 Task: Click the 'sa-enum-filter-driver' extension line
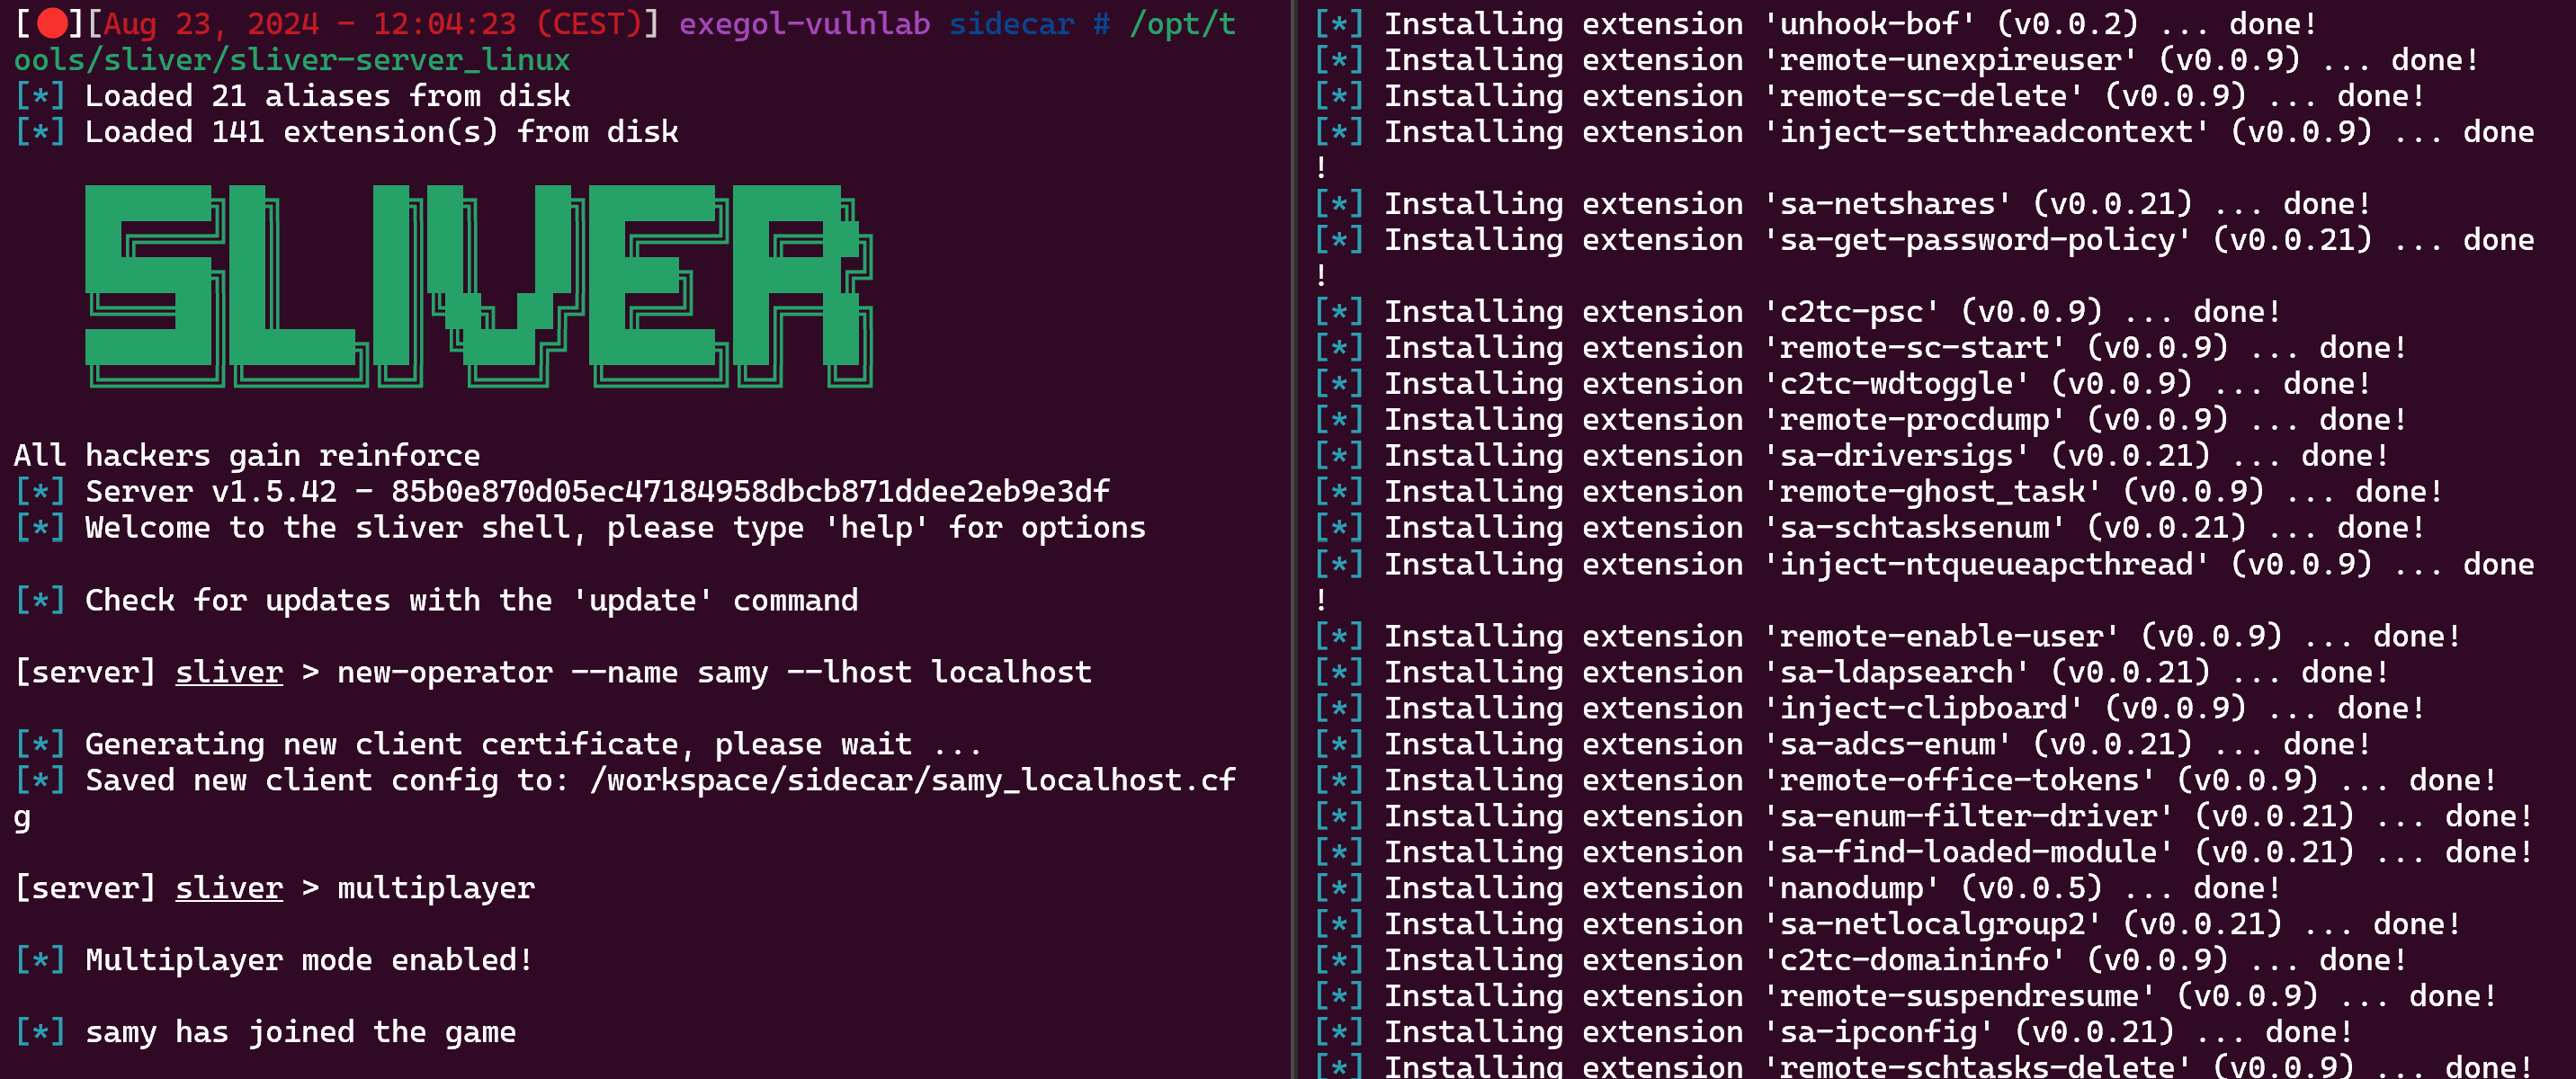(x=1924, y=816)
